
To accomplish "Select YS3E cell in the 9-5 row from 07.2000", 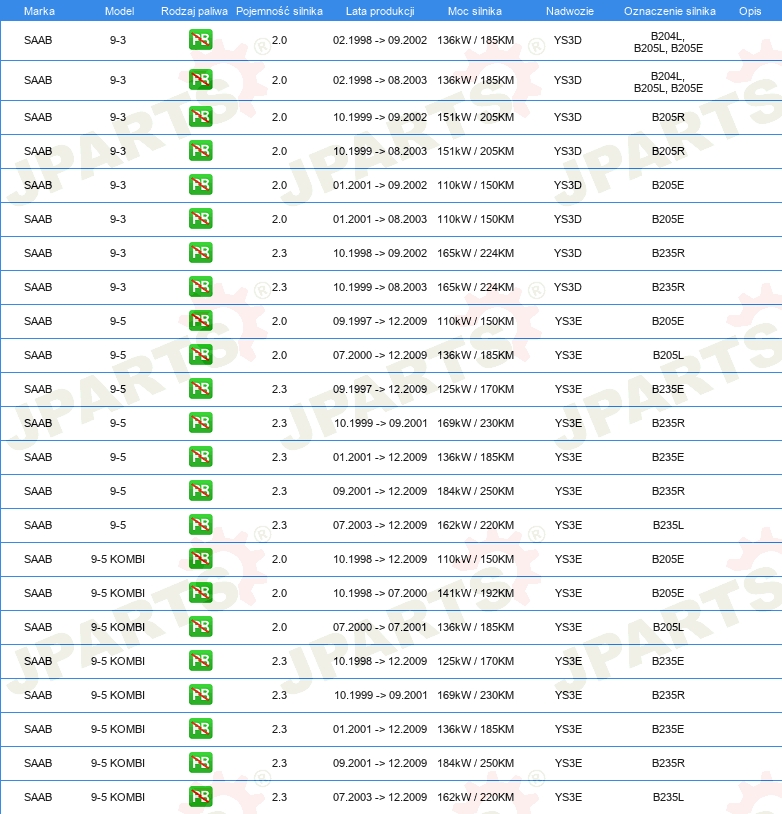I will 568,355.
